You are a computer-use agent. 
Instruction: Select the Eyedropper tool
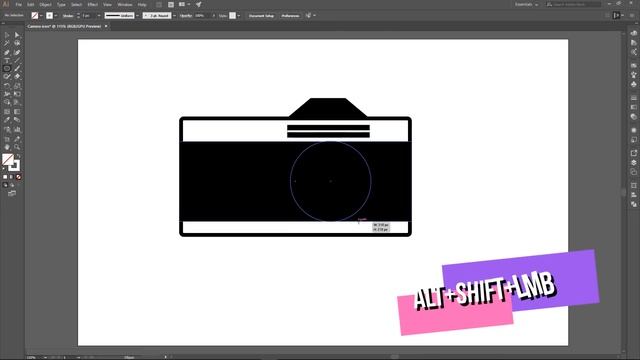[x=7, y=120]
